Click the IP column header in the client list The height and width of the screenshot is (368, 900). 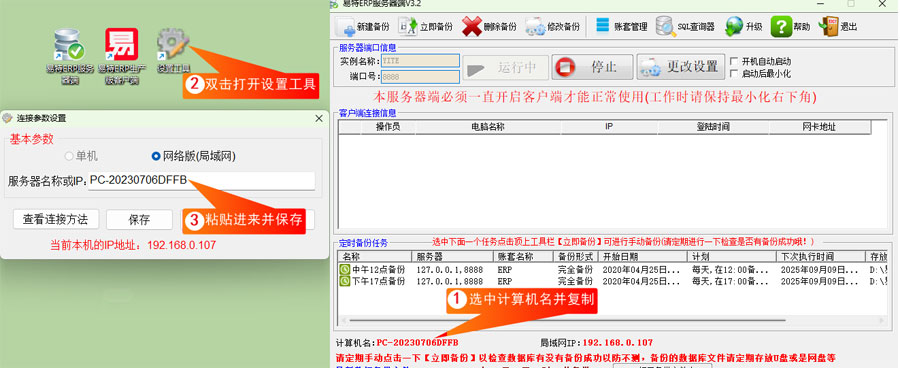(610, 127)
